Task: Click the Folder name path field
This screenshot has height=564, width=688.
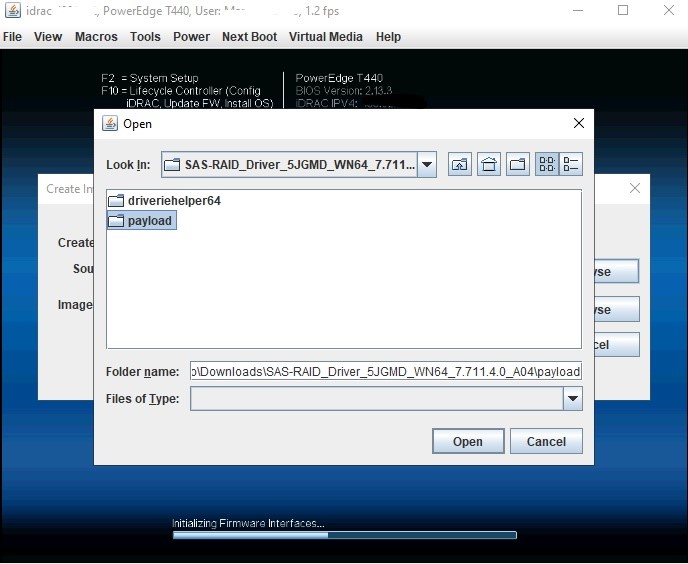Action: tap(386, 372)
